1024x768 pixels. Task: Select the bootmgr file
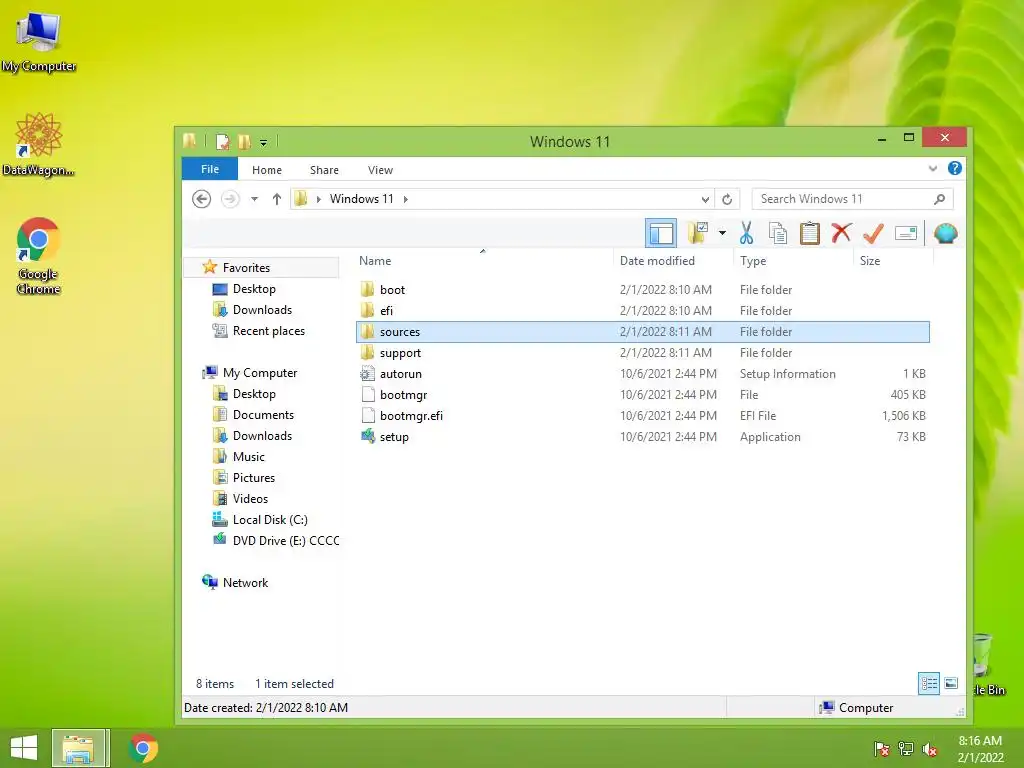[643, 394]
